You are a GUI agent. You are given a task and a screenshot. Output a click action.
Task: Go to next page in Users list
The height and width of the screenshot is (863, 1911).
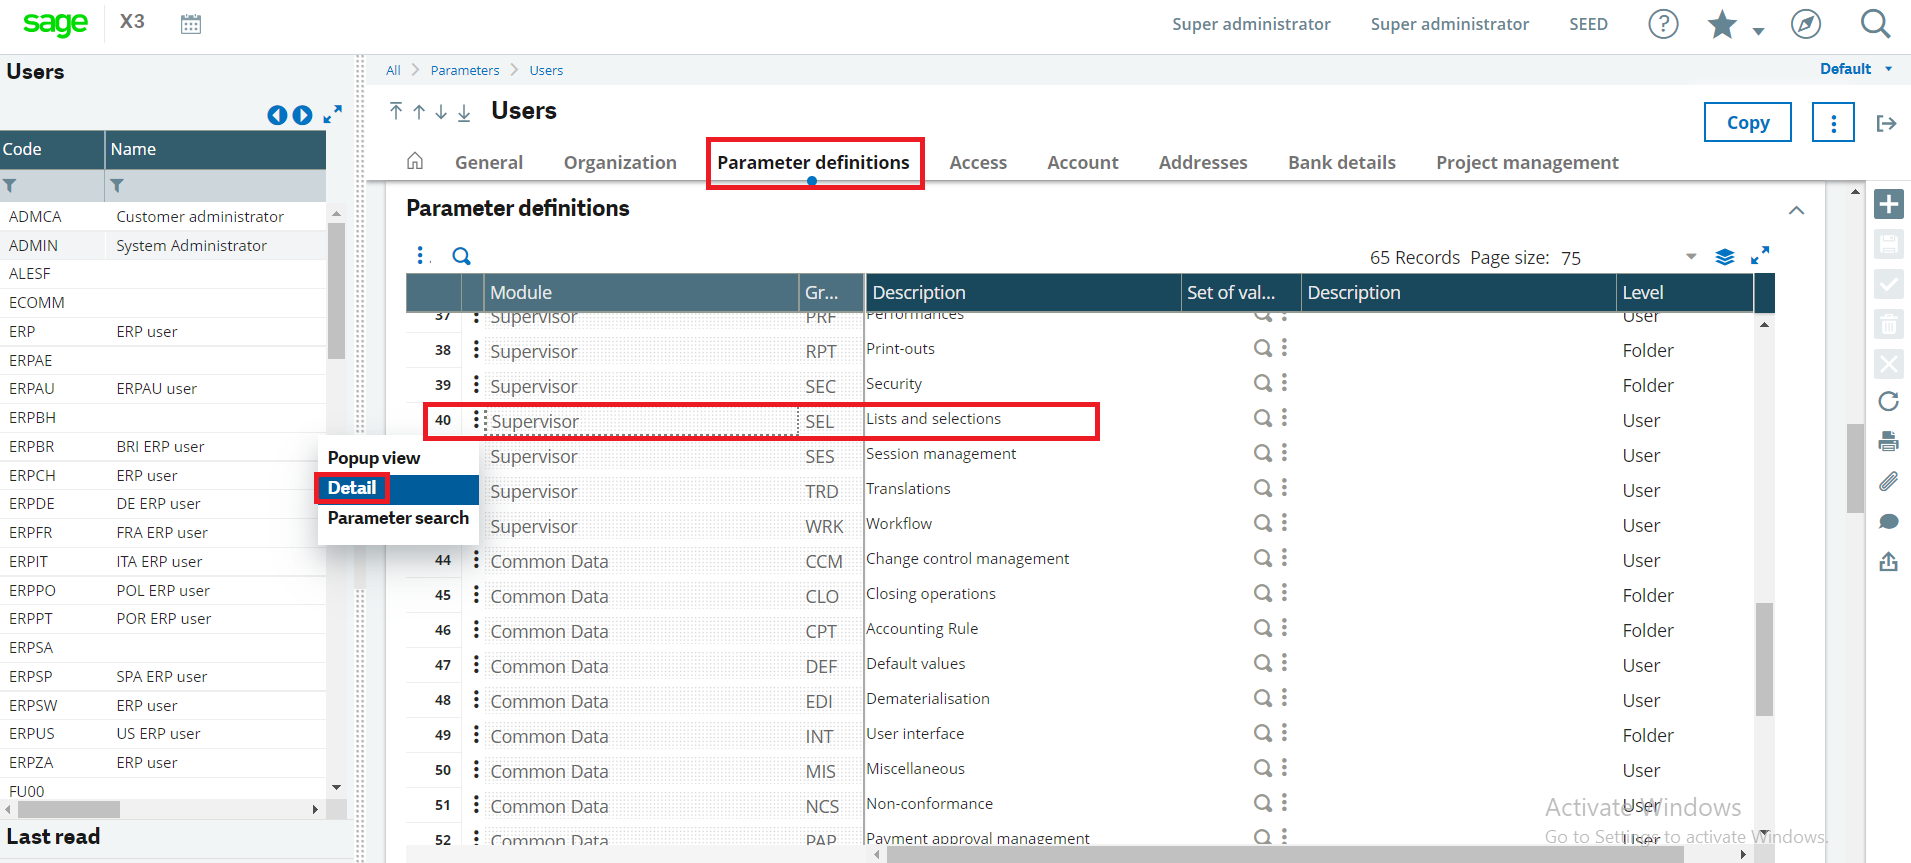pos(302,115)
